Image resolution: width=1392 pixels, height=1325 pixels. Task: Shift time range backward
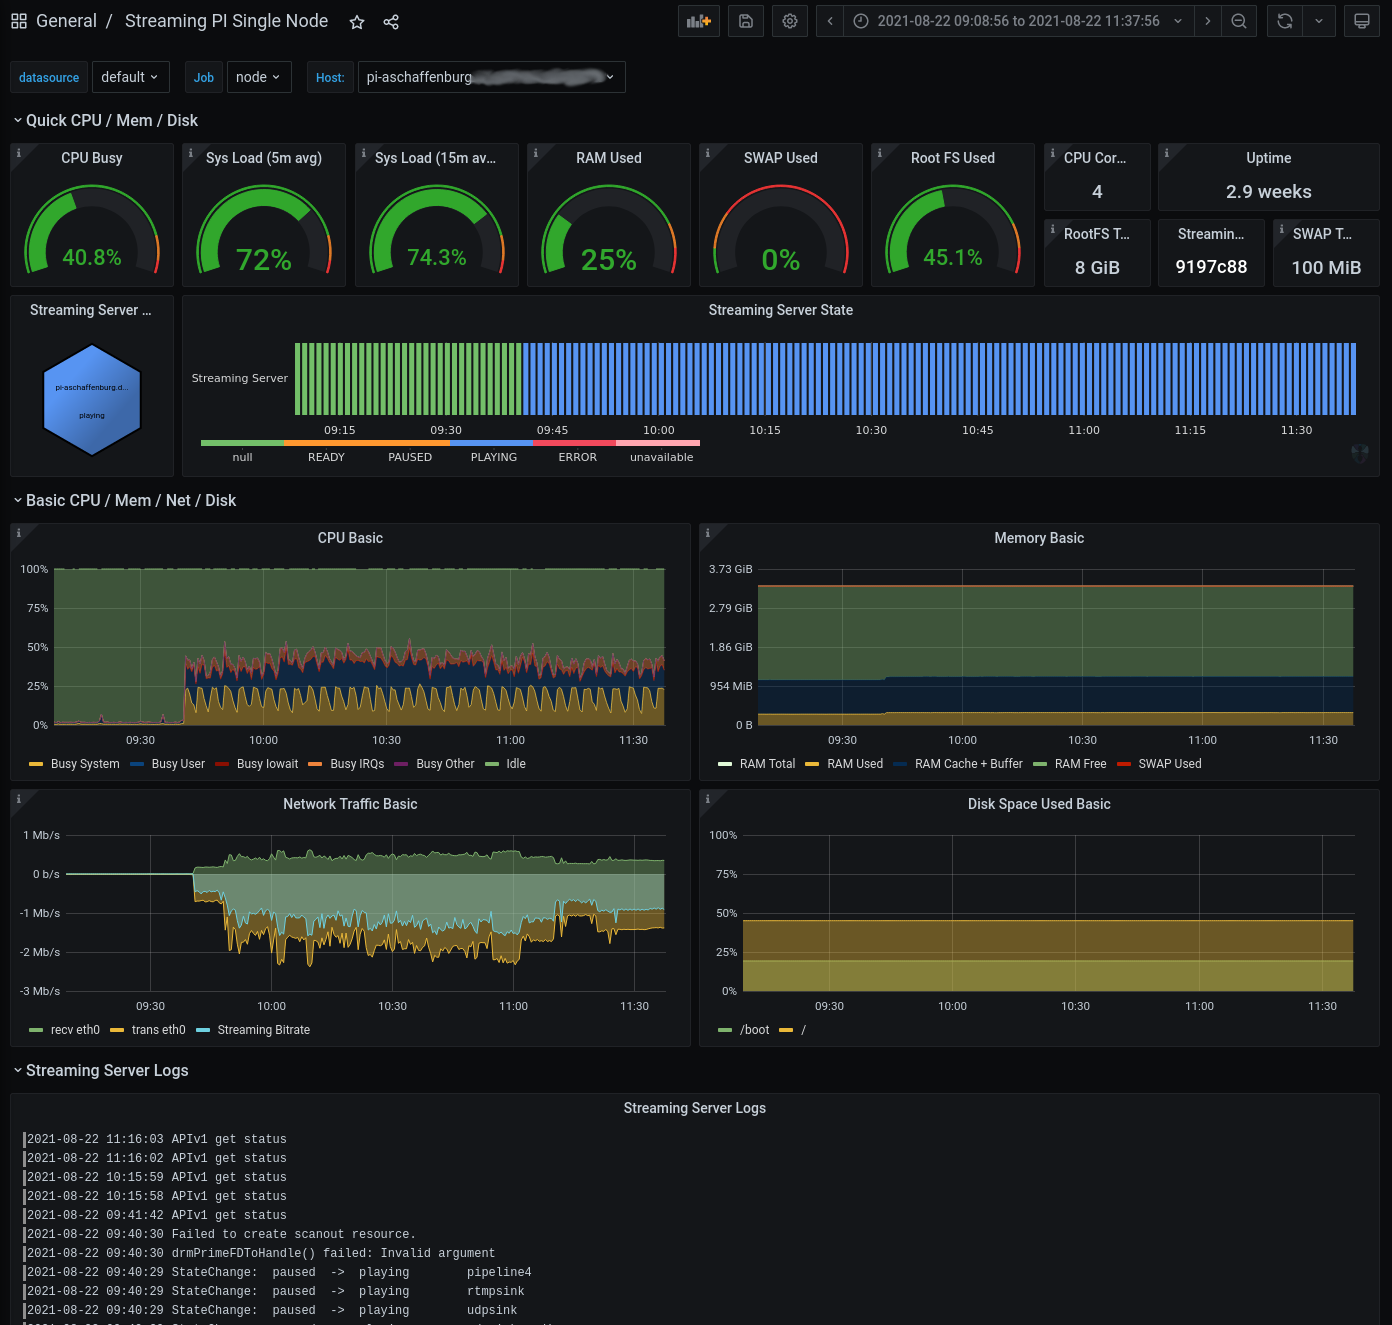(x=830, y=21)
